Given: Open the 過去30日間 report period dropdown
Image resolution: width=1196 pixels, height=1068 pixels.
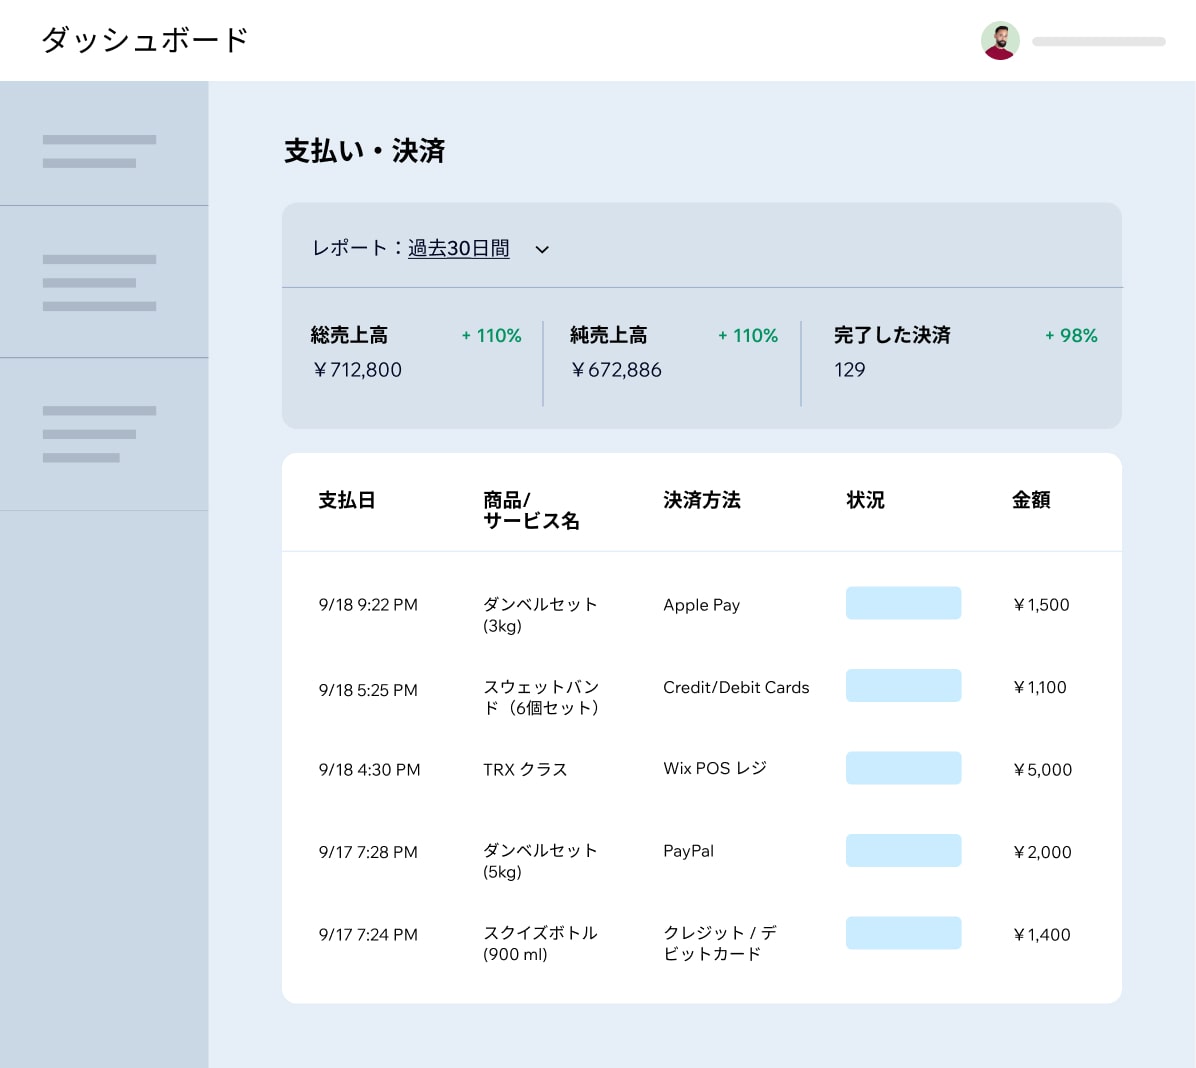Looking at the screenshot, I should tap(459, 248).
